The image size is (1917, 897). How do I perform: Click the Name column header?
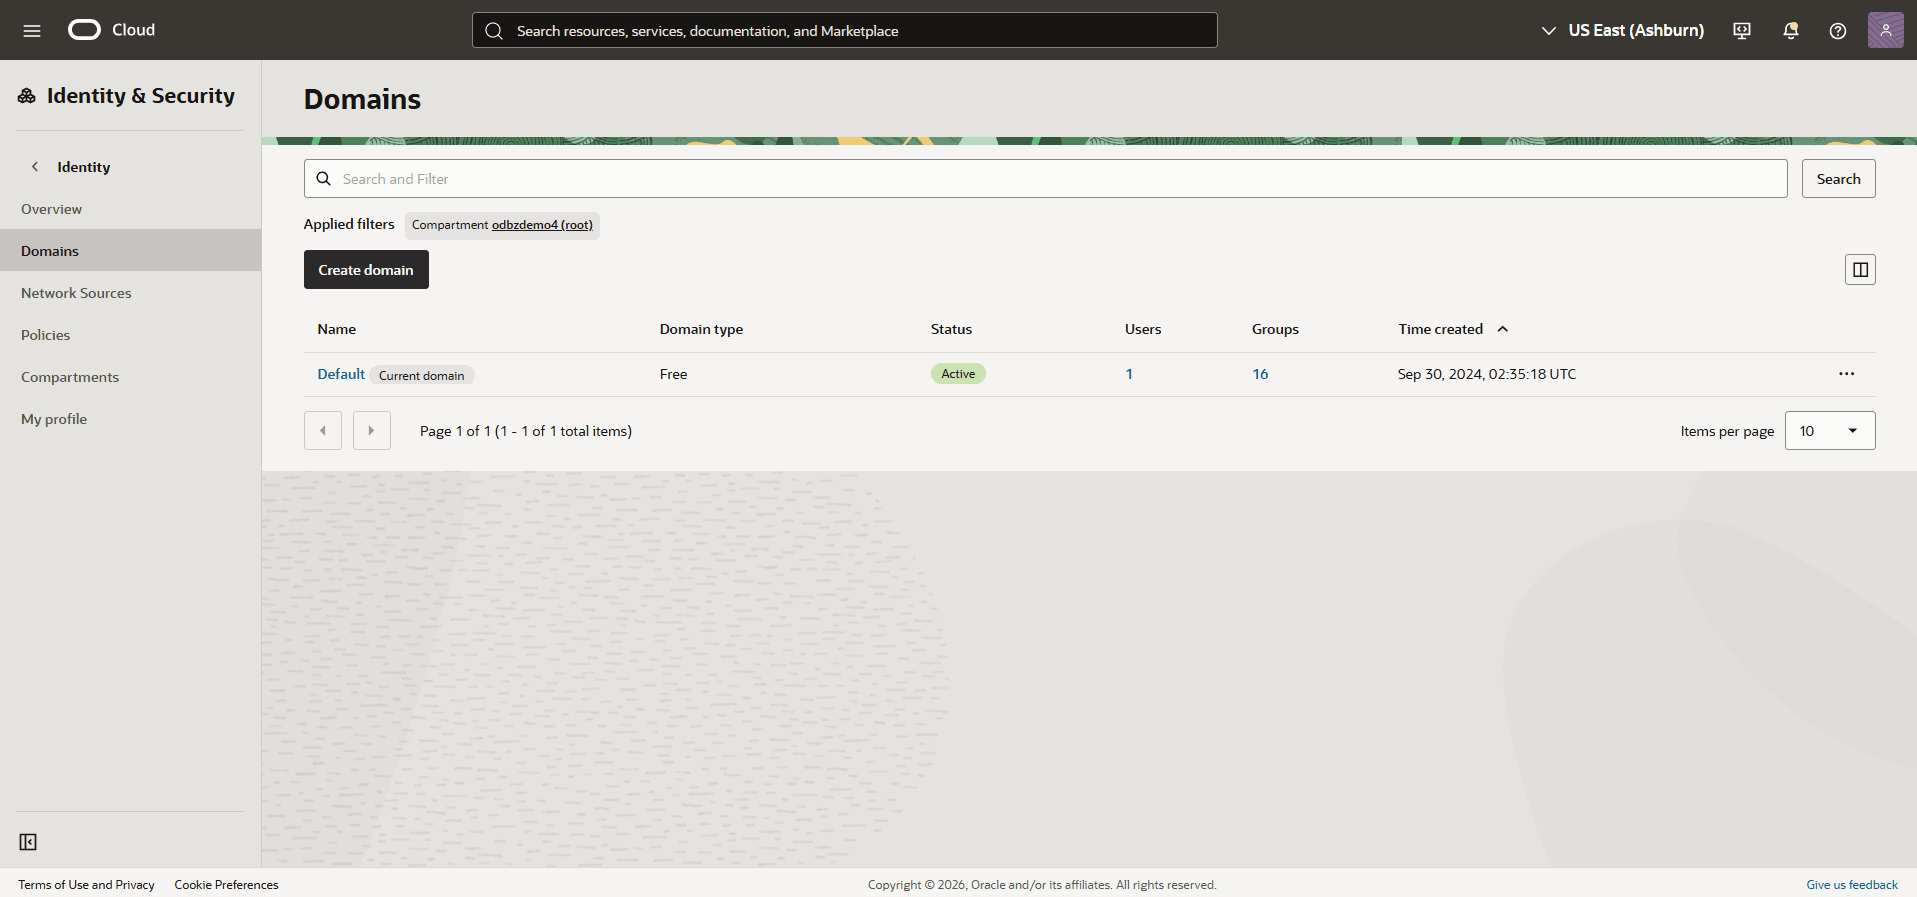pyautogui.click(x=337, y=329)
